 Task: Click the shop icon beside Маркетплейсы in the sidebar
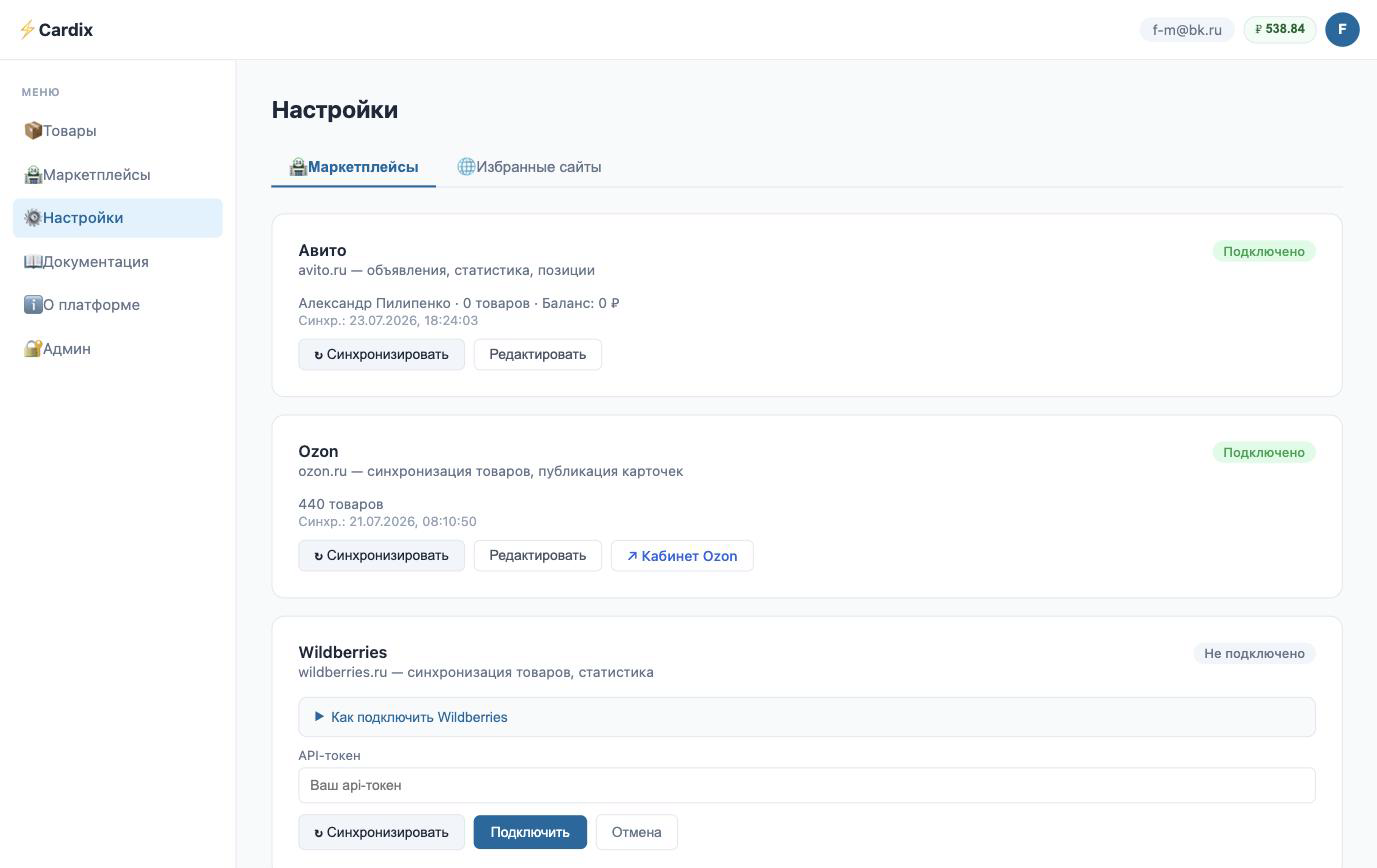pos(32,175)
